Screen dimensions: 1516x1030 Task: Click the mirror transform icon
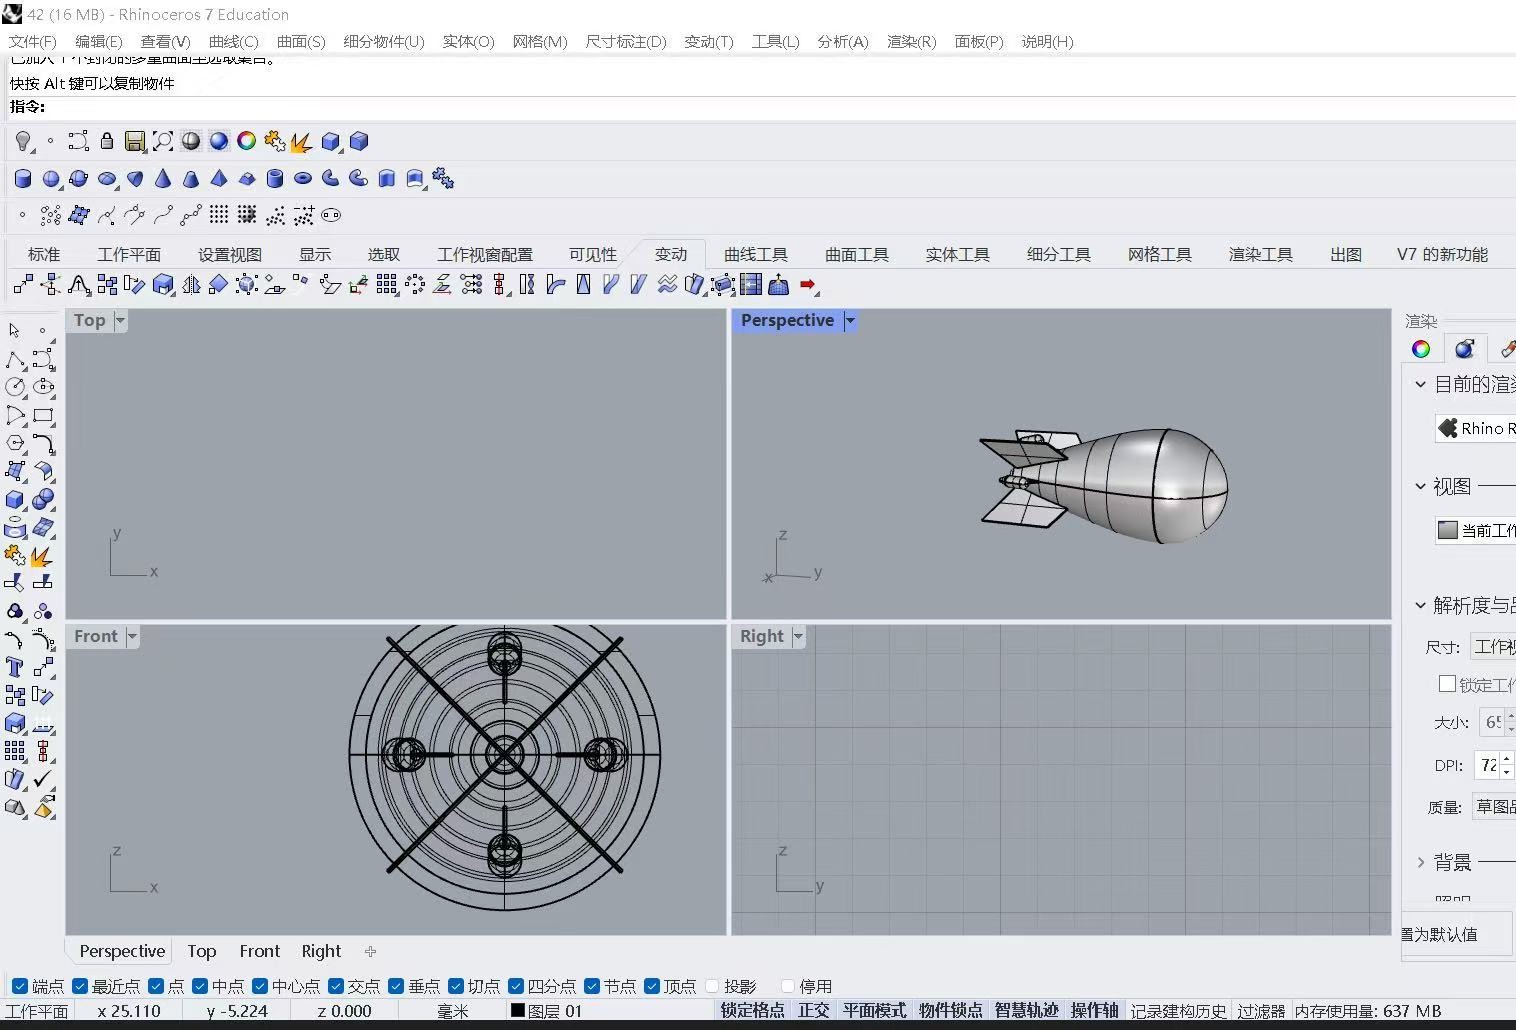point(192,285)
